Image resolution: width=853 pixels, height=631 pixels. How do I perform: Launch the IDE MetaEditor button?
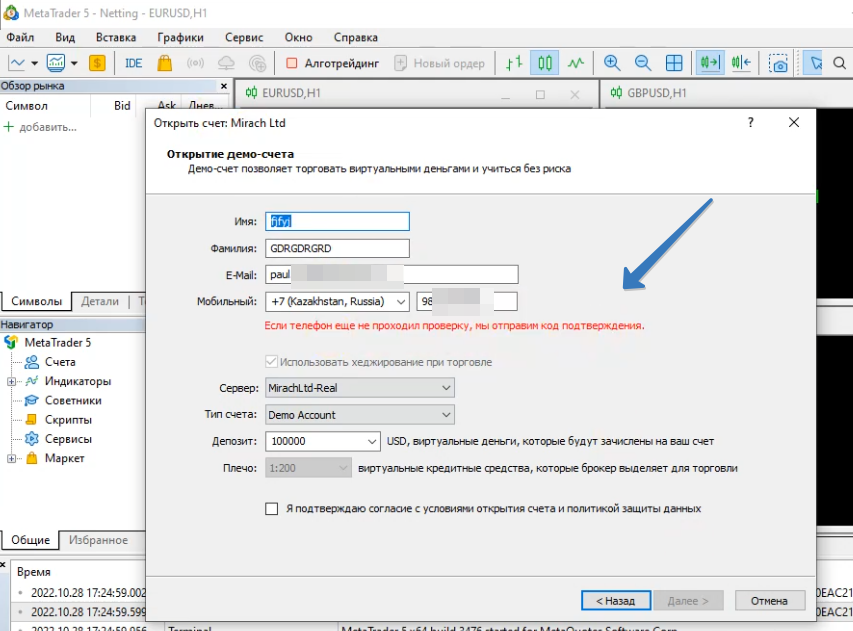(x=133, y=63)
